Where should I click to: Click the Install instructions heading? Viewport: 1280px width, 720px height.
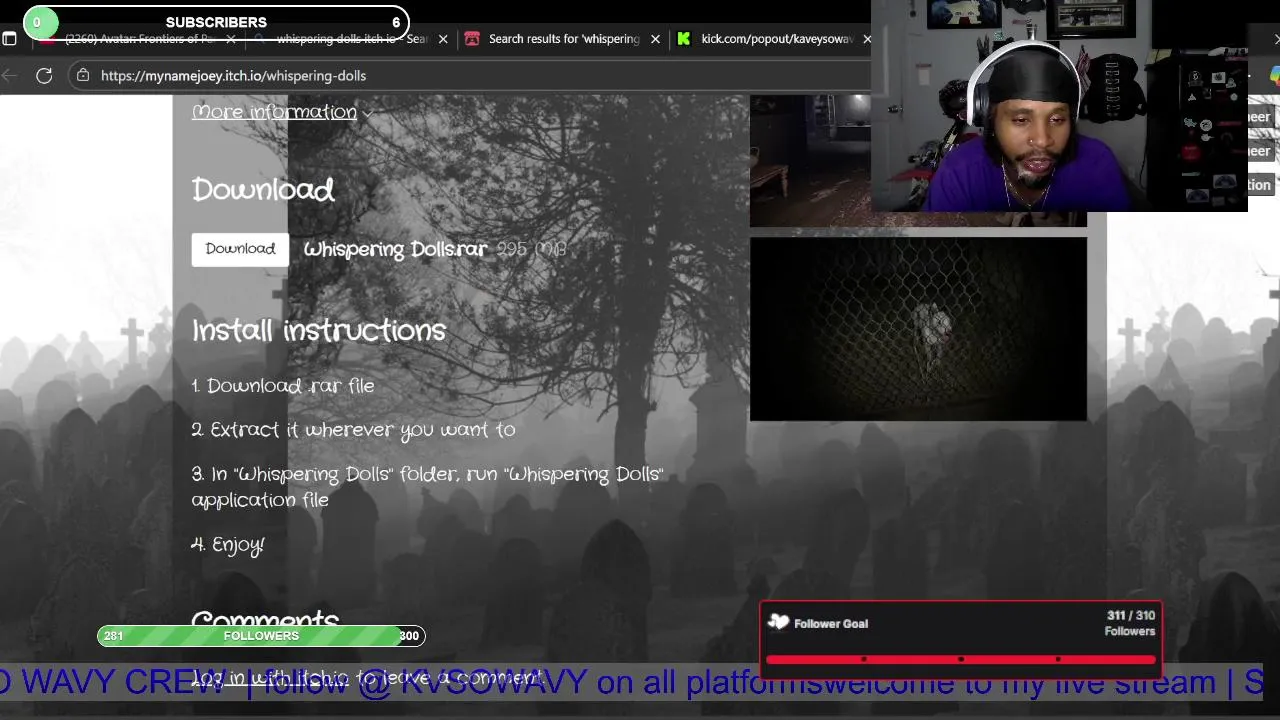coord(319,331)
